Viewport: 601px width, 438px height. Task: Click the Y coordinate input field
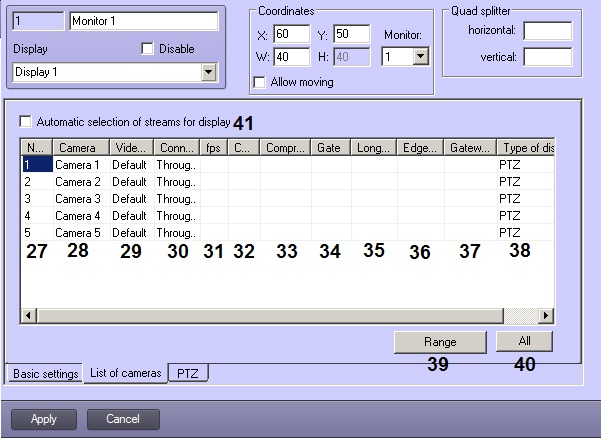click(351, 35)
